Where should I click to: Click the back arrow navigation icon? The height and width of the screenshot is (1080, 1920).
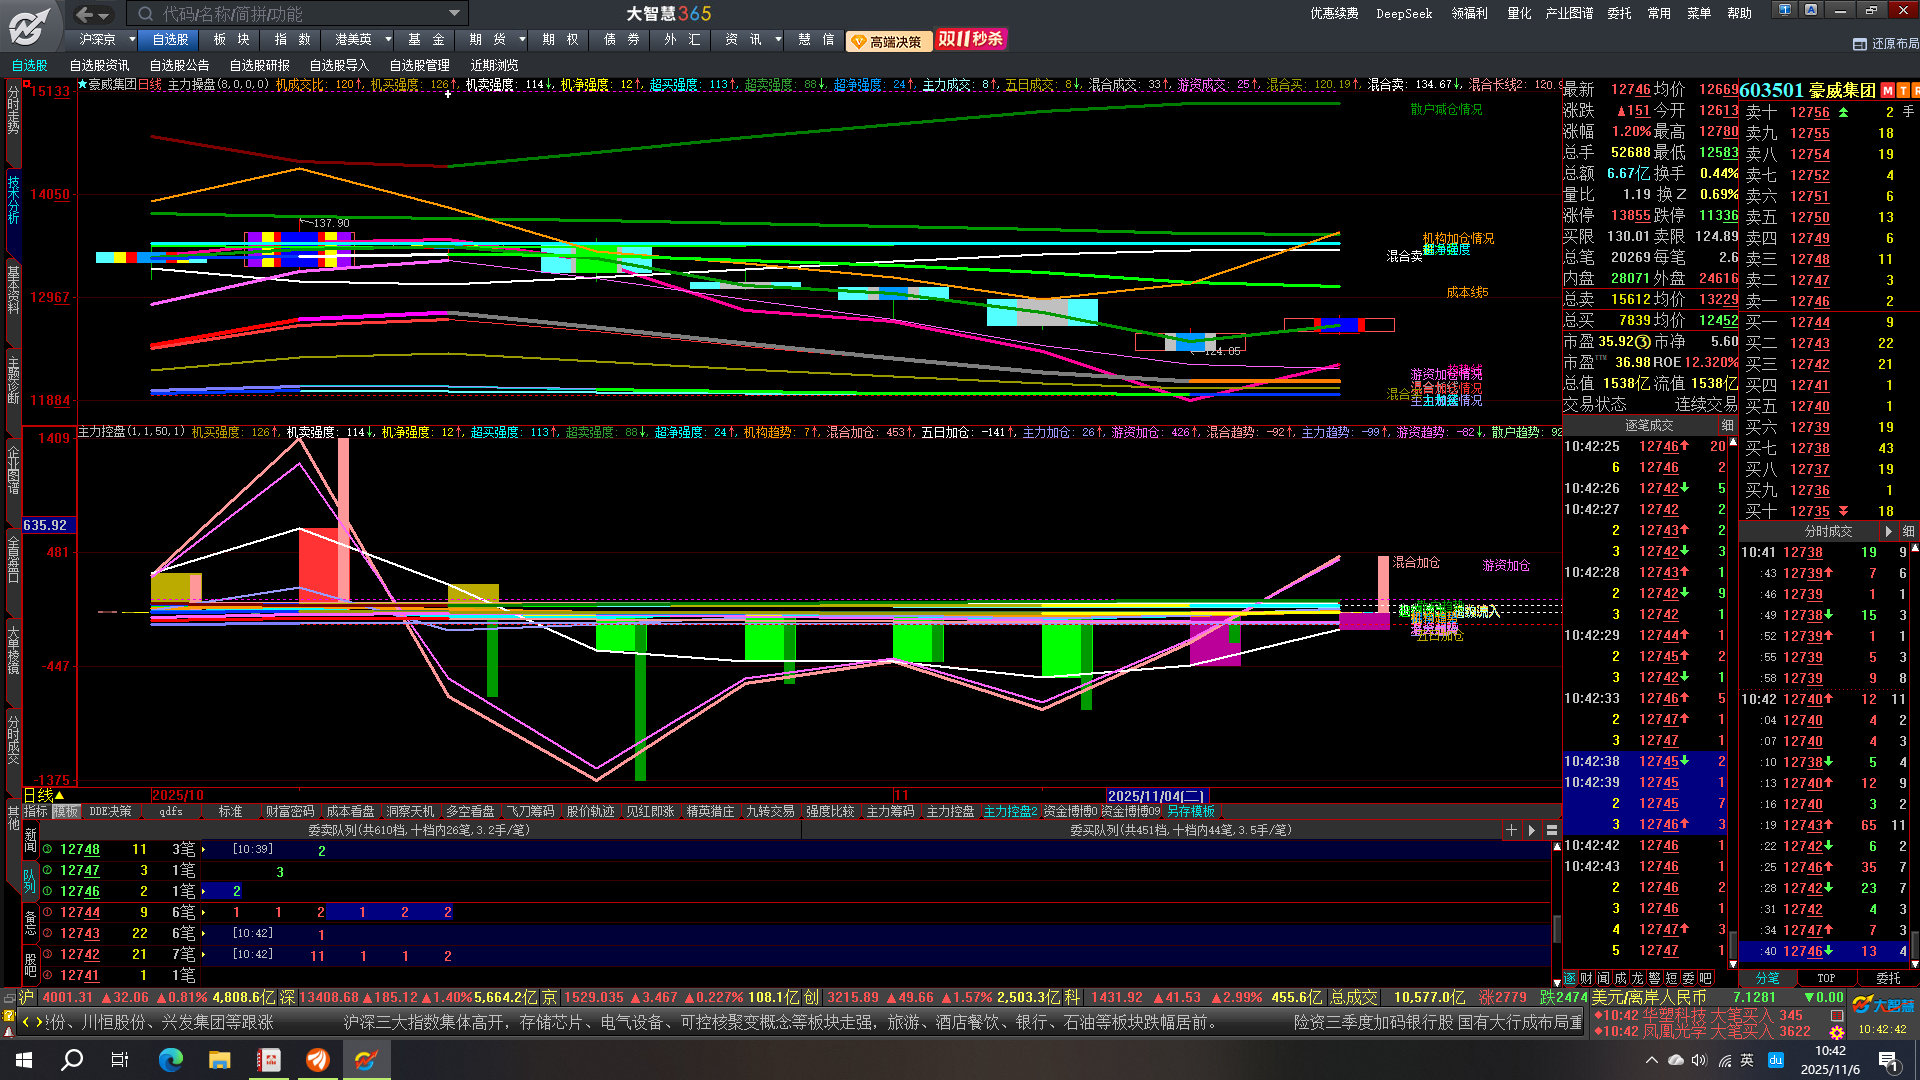click(x=85, y=14)
